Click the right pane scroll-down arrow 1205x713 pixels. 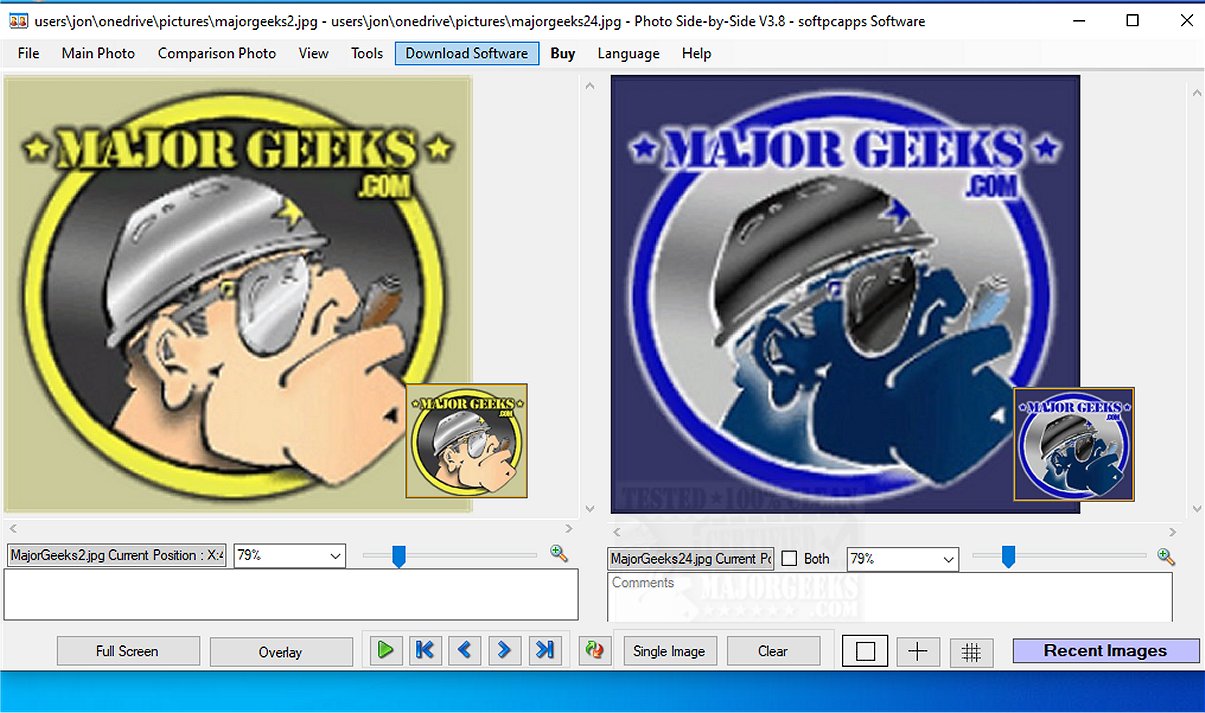pos(1196,509)
